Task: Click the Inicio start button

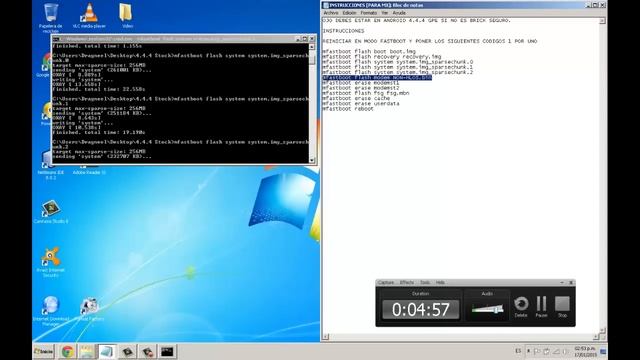Action: coord(43,351)
